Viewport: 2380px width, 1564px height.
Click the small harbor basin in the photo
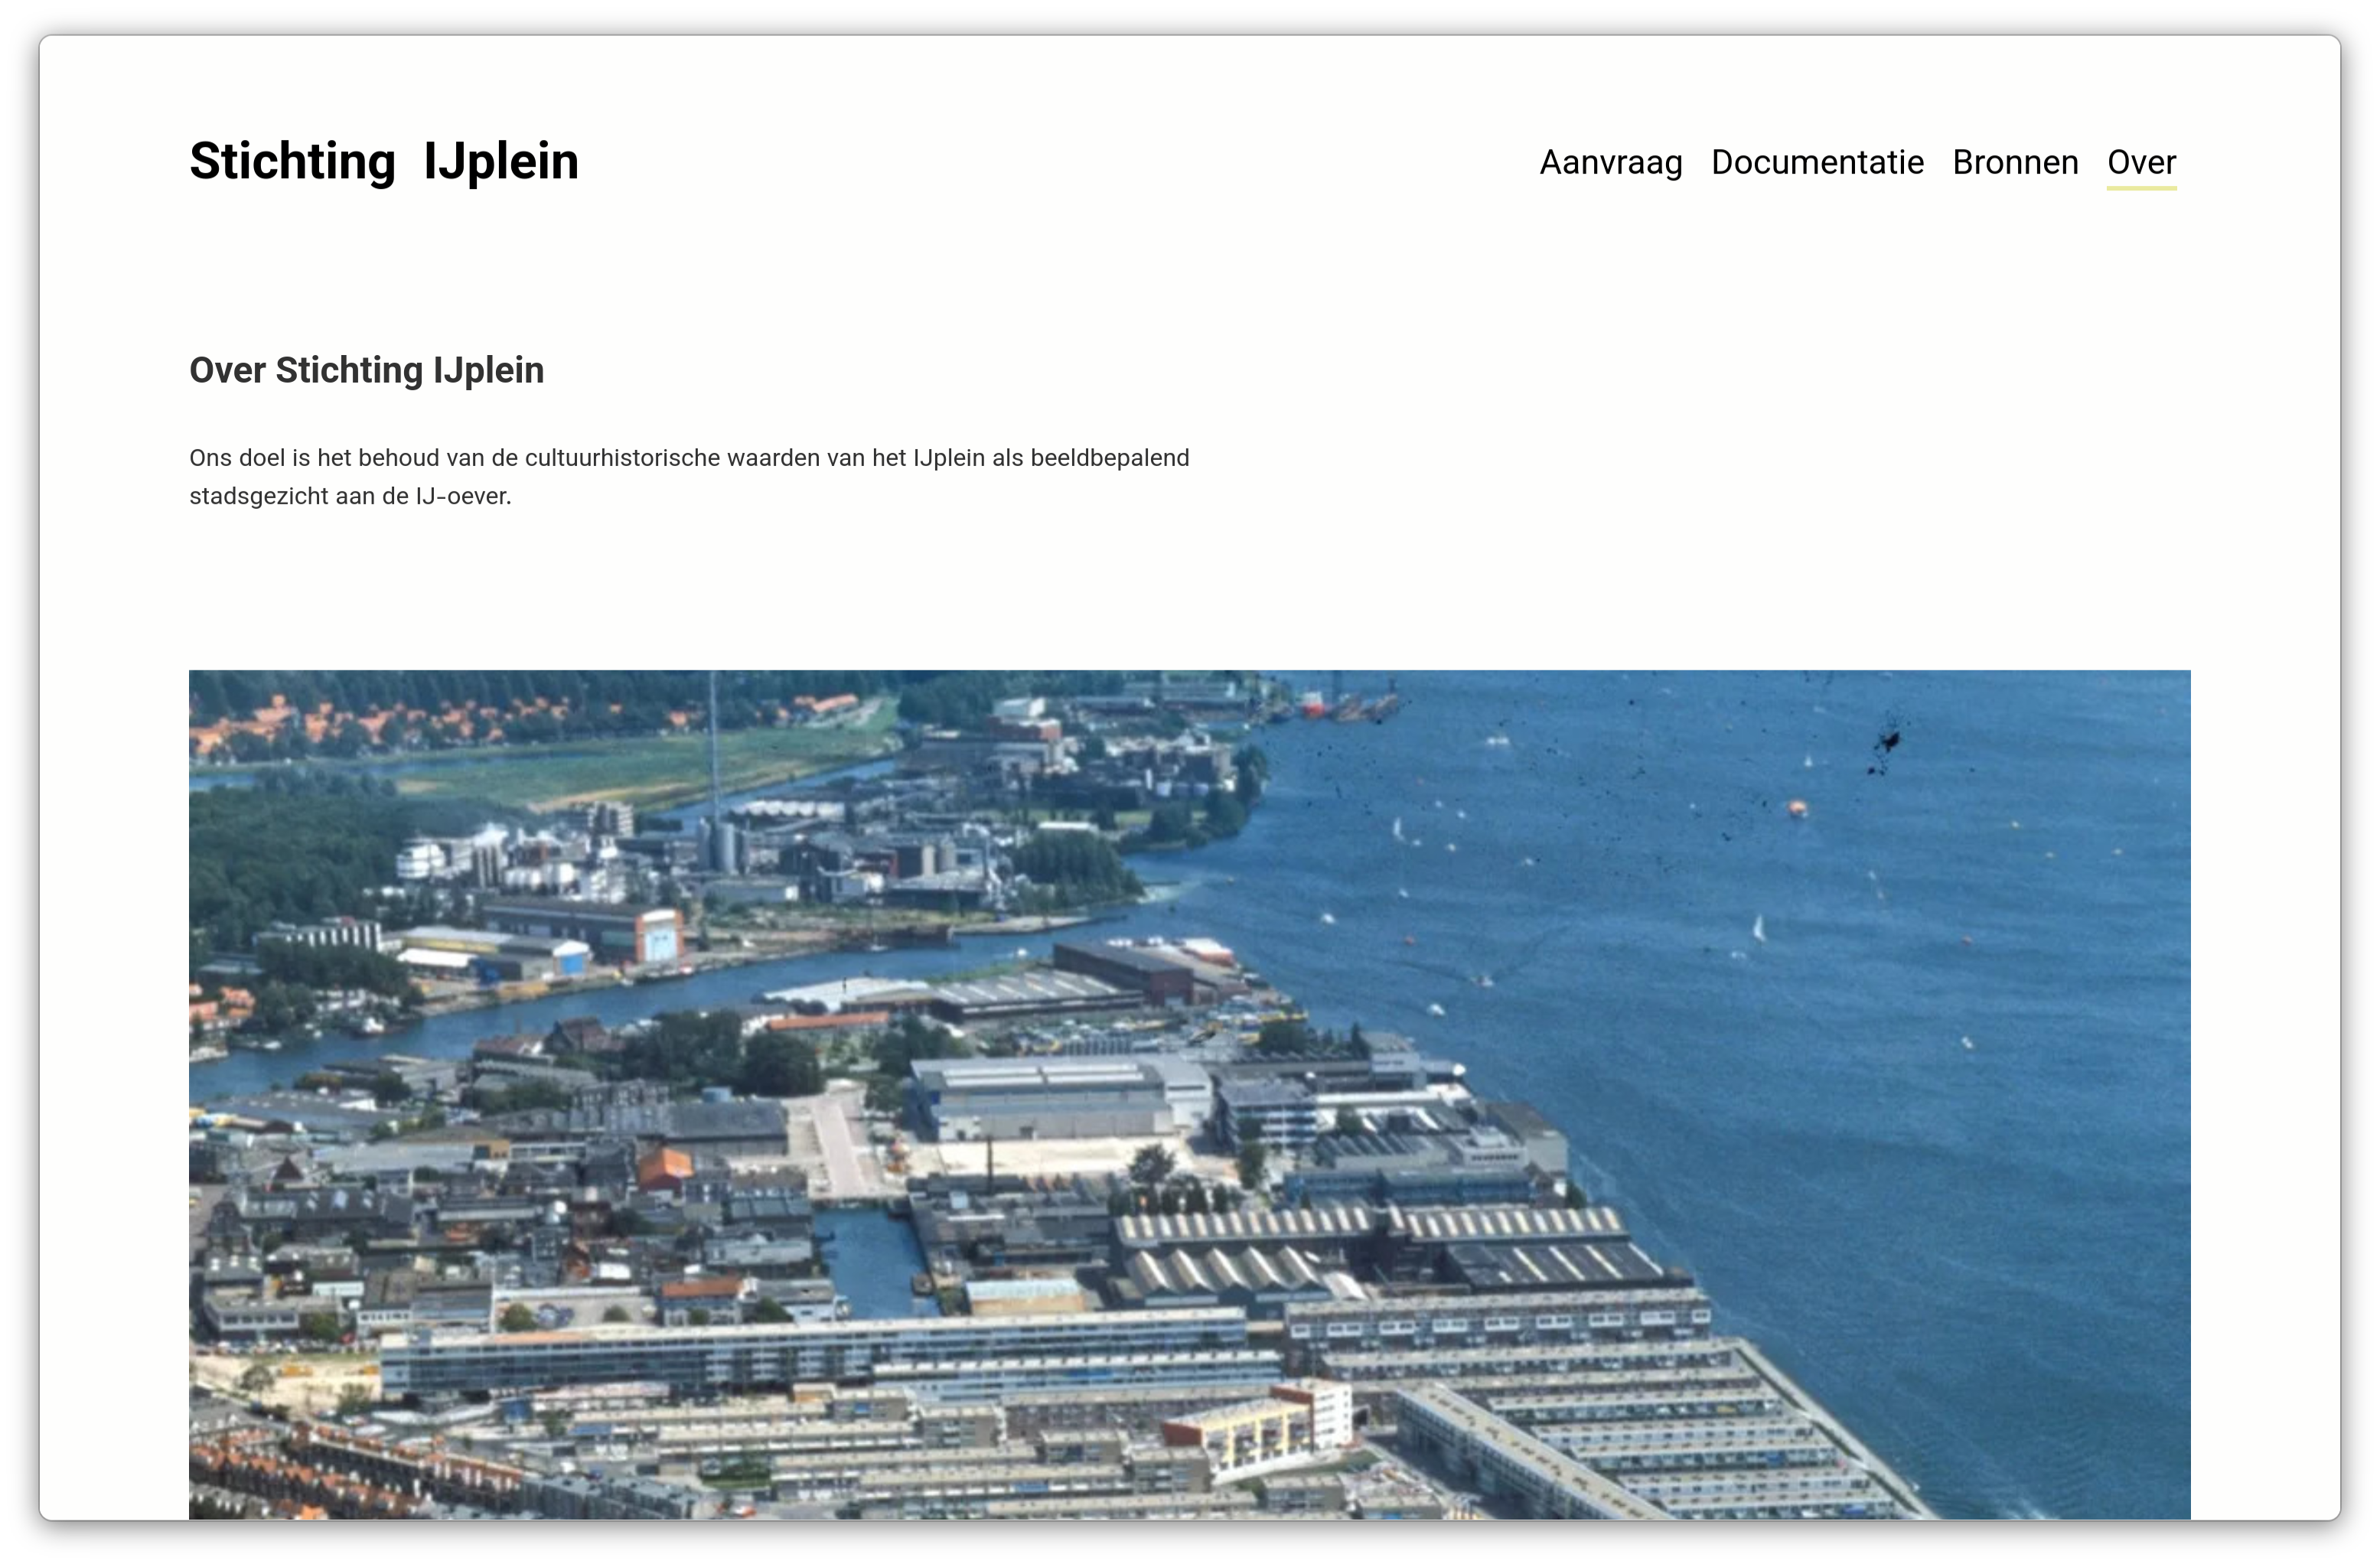(870, 1265)
